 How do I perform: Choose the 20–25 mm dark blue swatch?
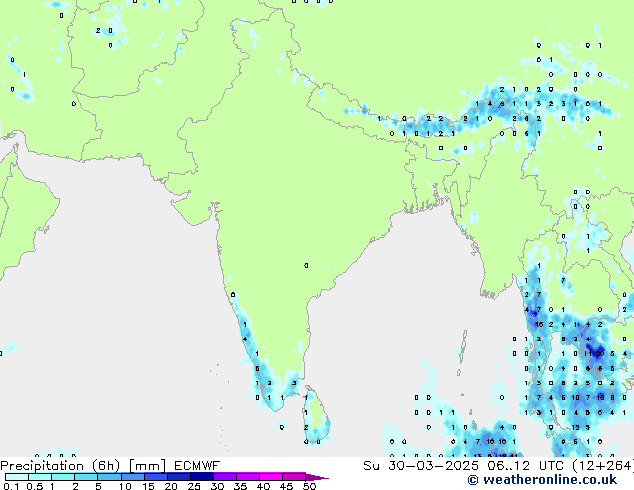(178, 477)
